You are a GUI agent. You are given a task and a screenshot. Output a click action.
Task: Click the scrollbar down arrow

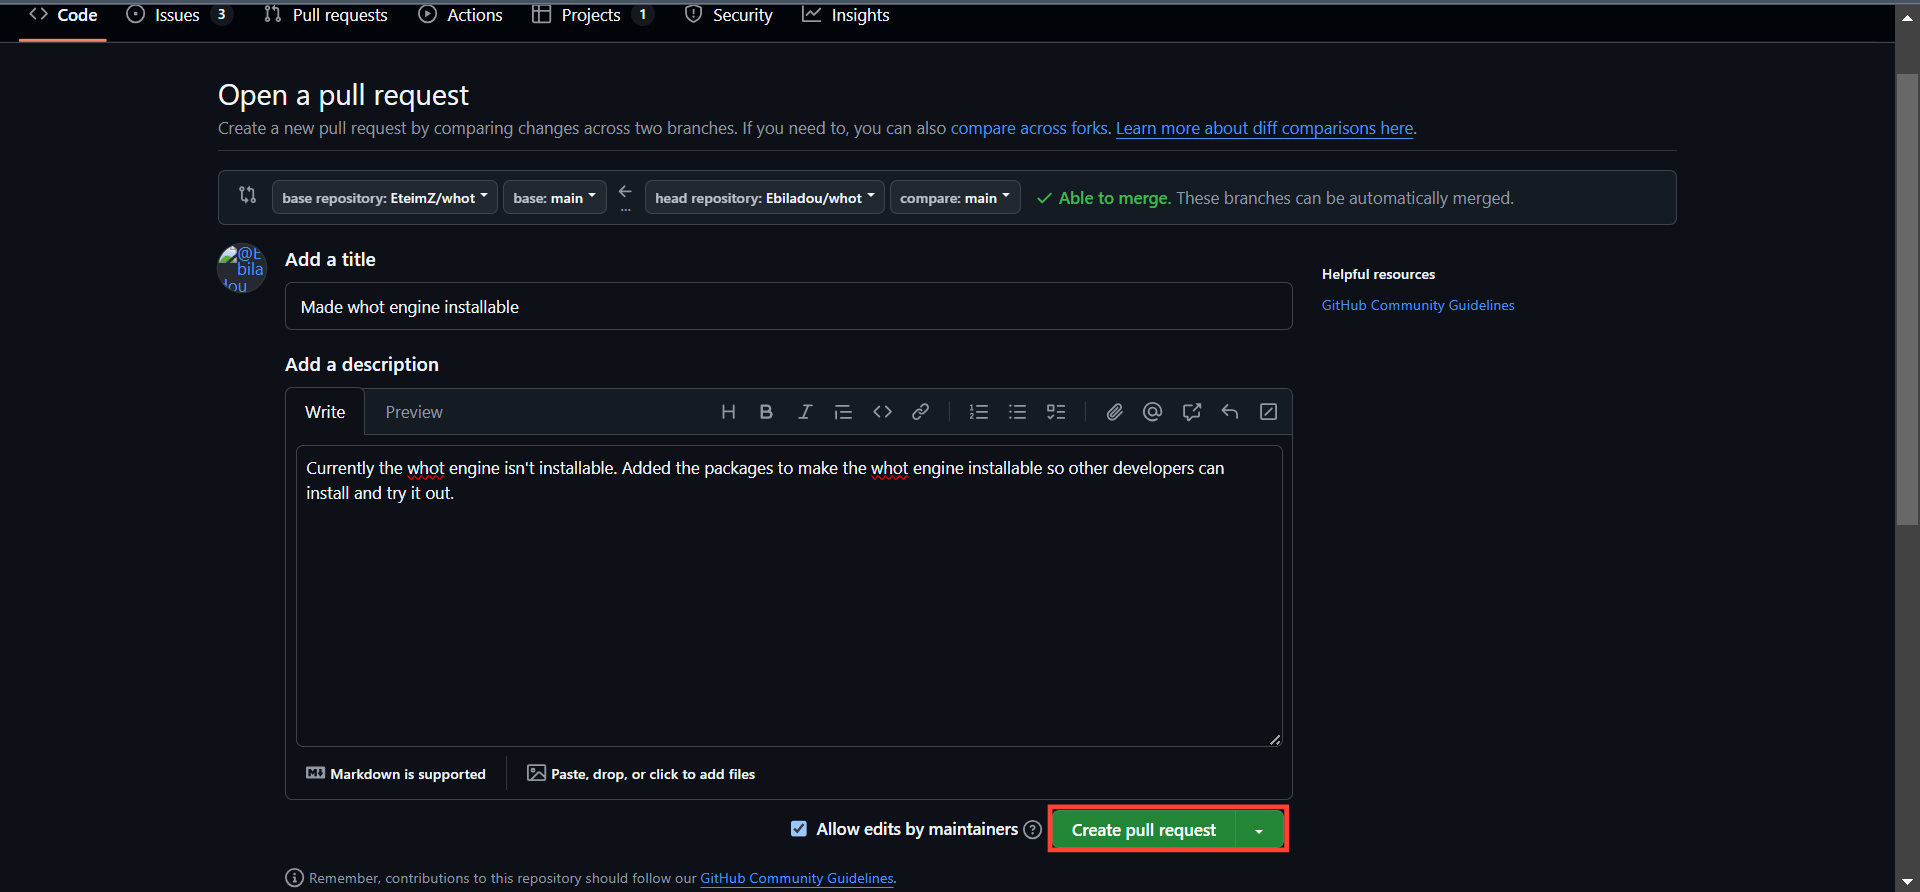pyautogui.click(x=1907, y=881)
